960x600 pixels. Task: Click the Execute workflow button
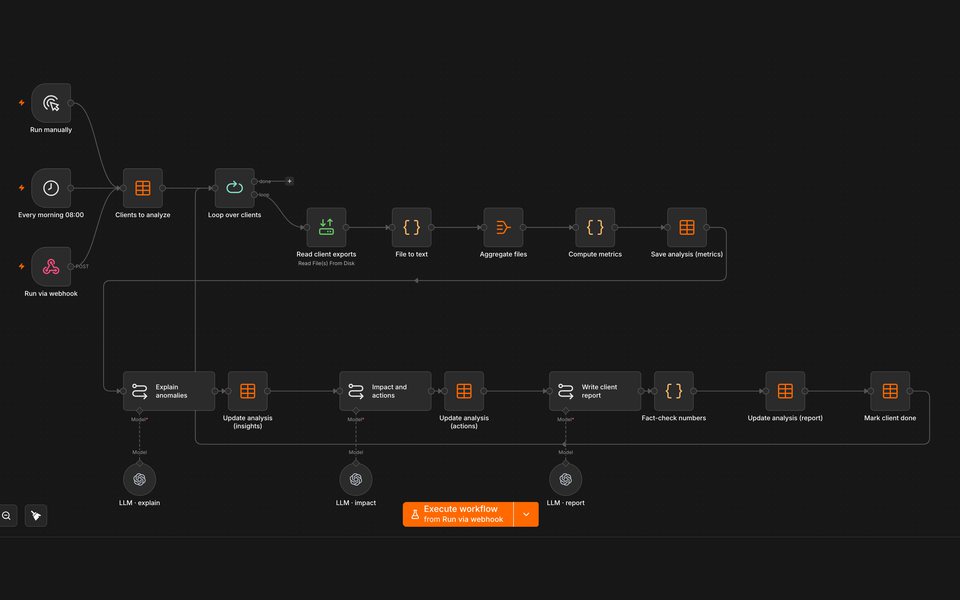[x=458, y=514]
